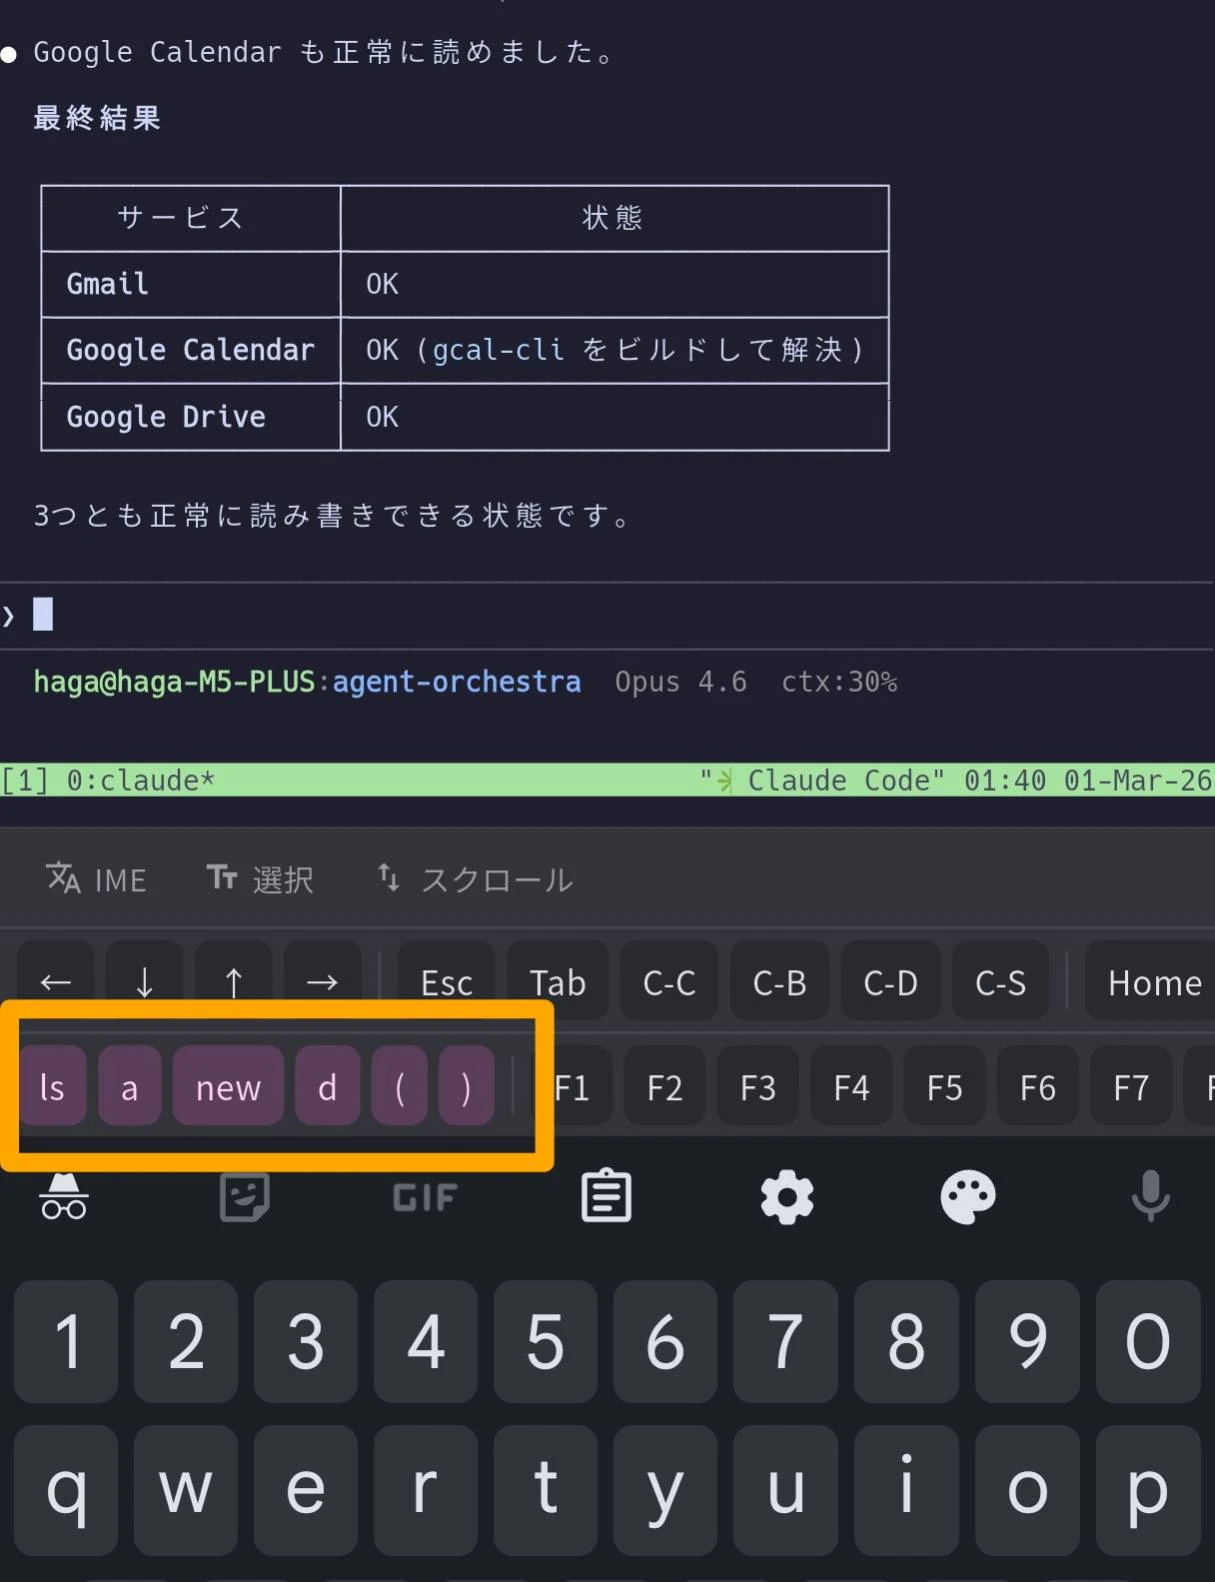Tap the F7 function key
Viewport: 1215px width, 1582px height.
click(1131, 1086)
